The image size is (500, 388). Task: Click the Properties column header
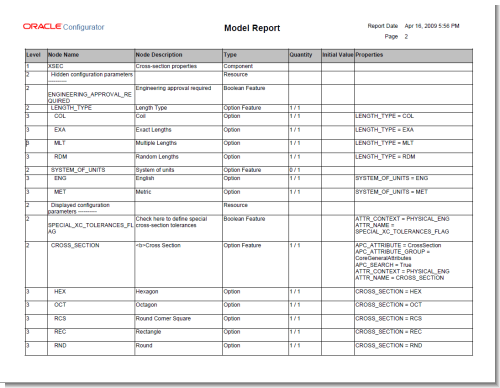[369, 55]
